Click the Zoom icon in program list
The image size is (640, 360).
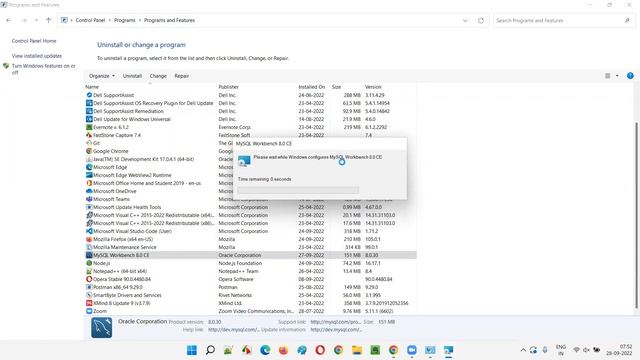(x=89, y=311)
